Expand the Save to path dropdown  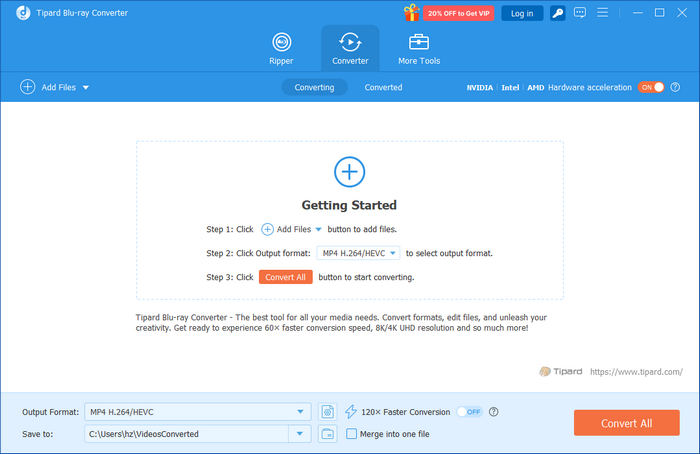pyautogui.click(x=300, y=434)
